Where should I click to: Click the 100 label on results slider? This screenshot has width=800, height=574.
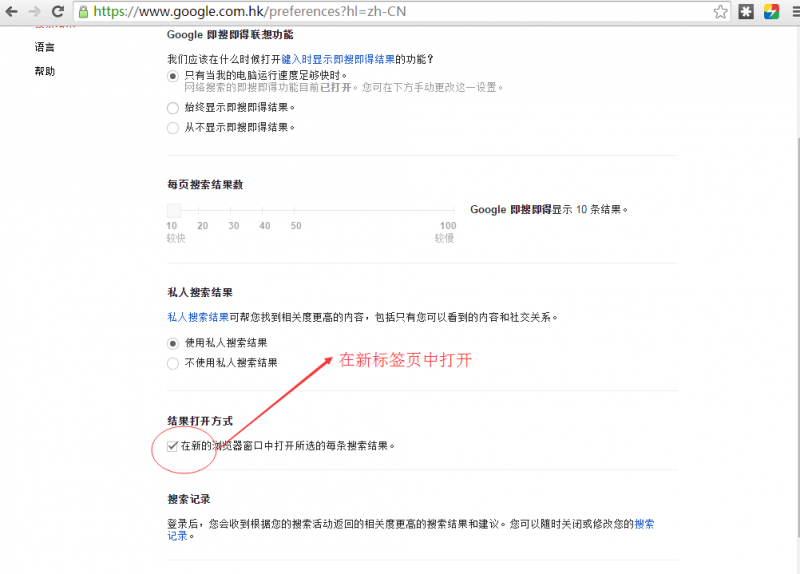[x=448, y=226]
